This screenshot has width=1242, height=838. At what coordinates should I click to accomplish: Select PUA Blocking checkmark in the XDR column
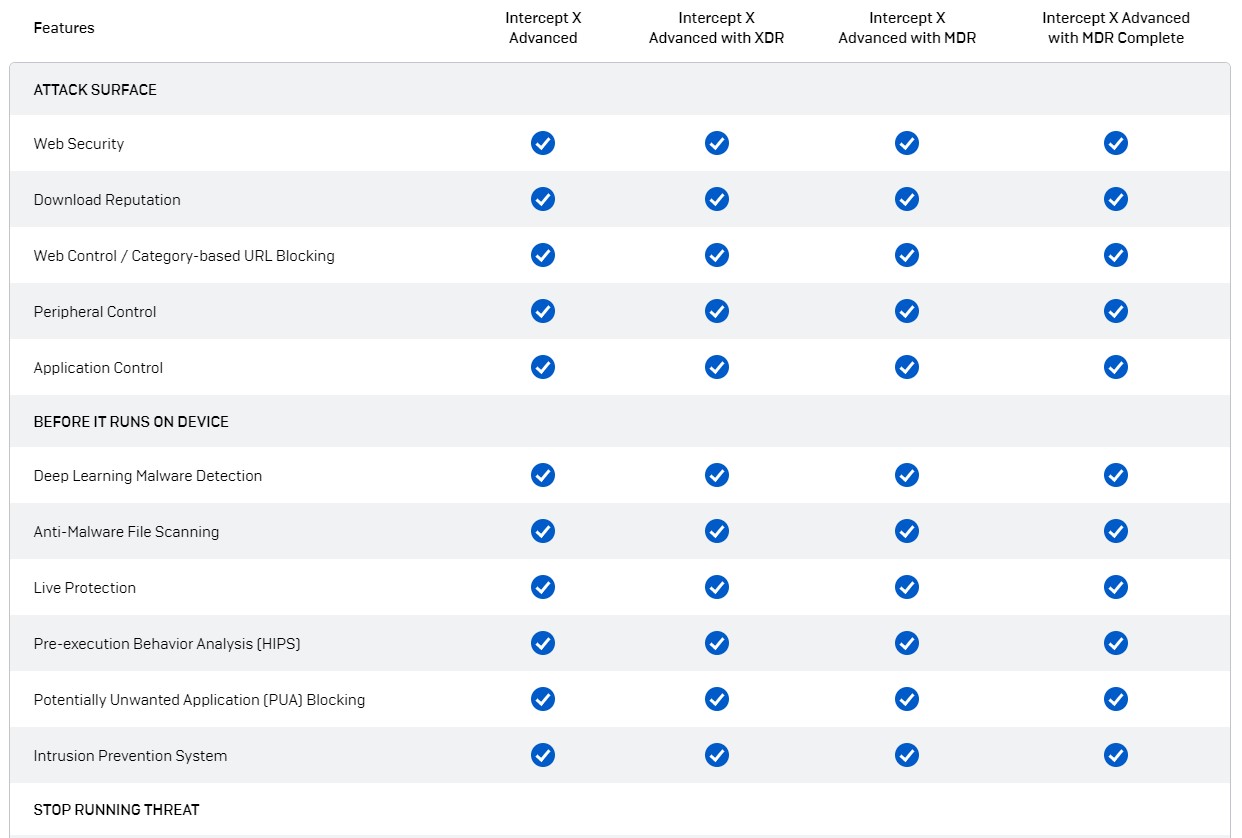[x=717, y=699]
